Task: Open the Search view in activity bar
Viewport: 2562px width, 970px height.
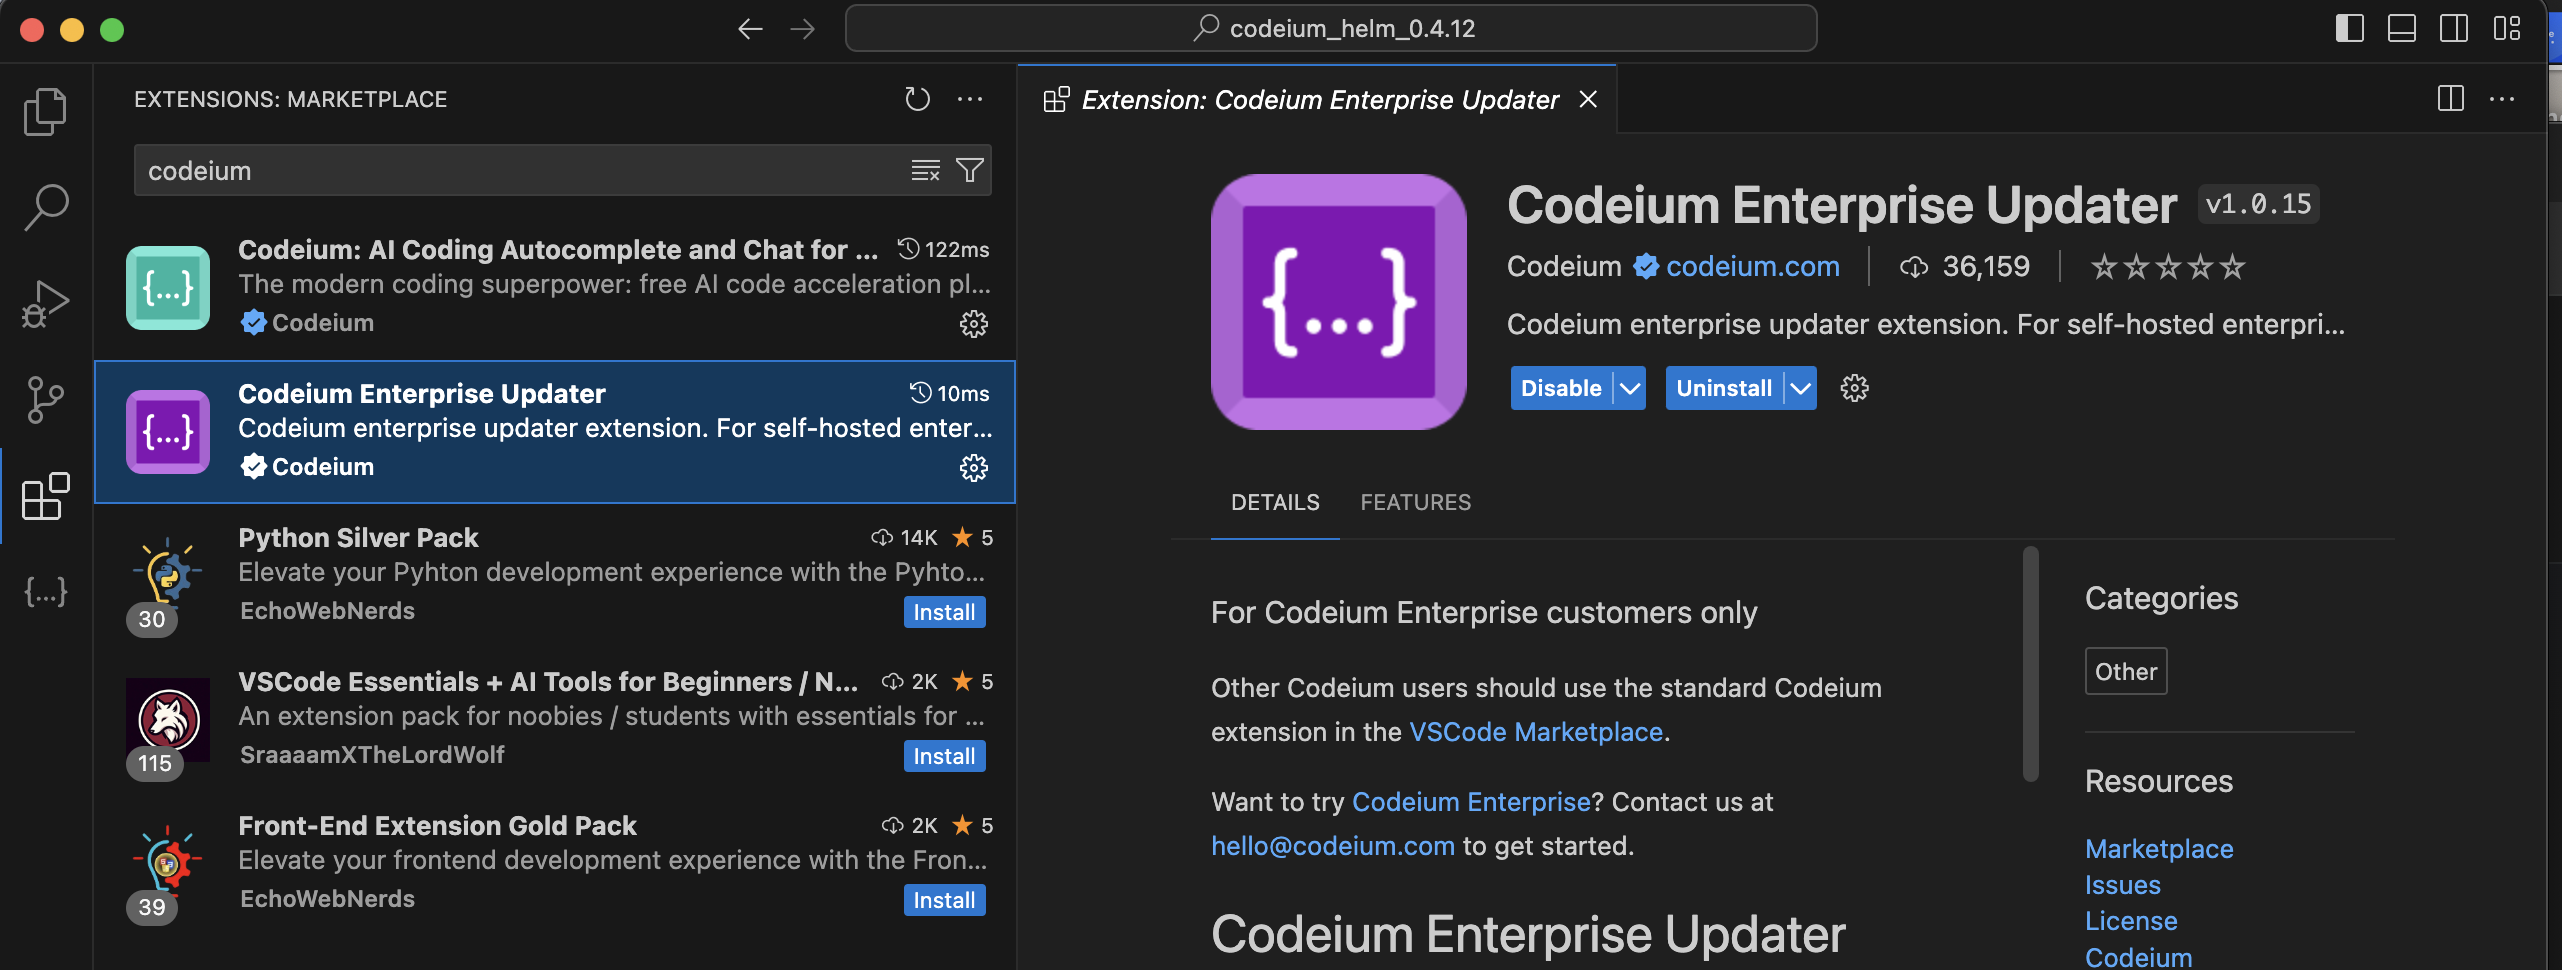Action: pos(45,207)
